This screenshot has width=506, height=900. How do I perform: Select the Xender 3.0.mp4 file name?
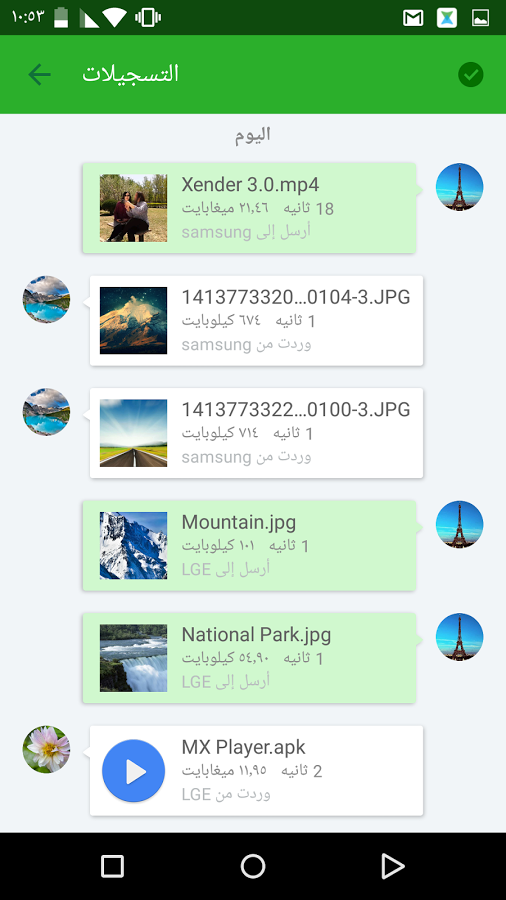click(250, 185)
